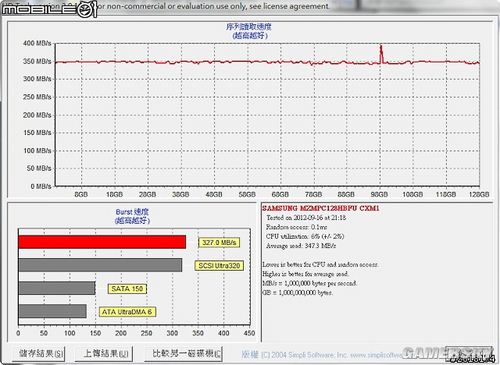This screenshot has height=365, width=500.
Task: Click the SATA 150 label
Action: (x=127, y=289)
